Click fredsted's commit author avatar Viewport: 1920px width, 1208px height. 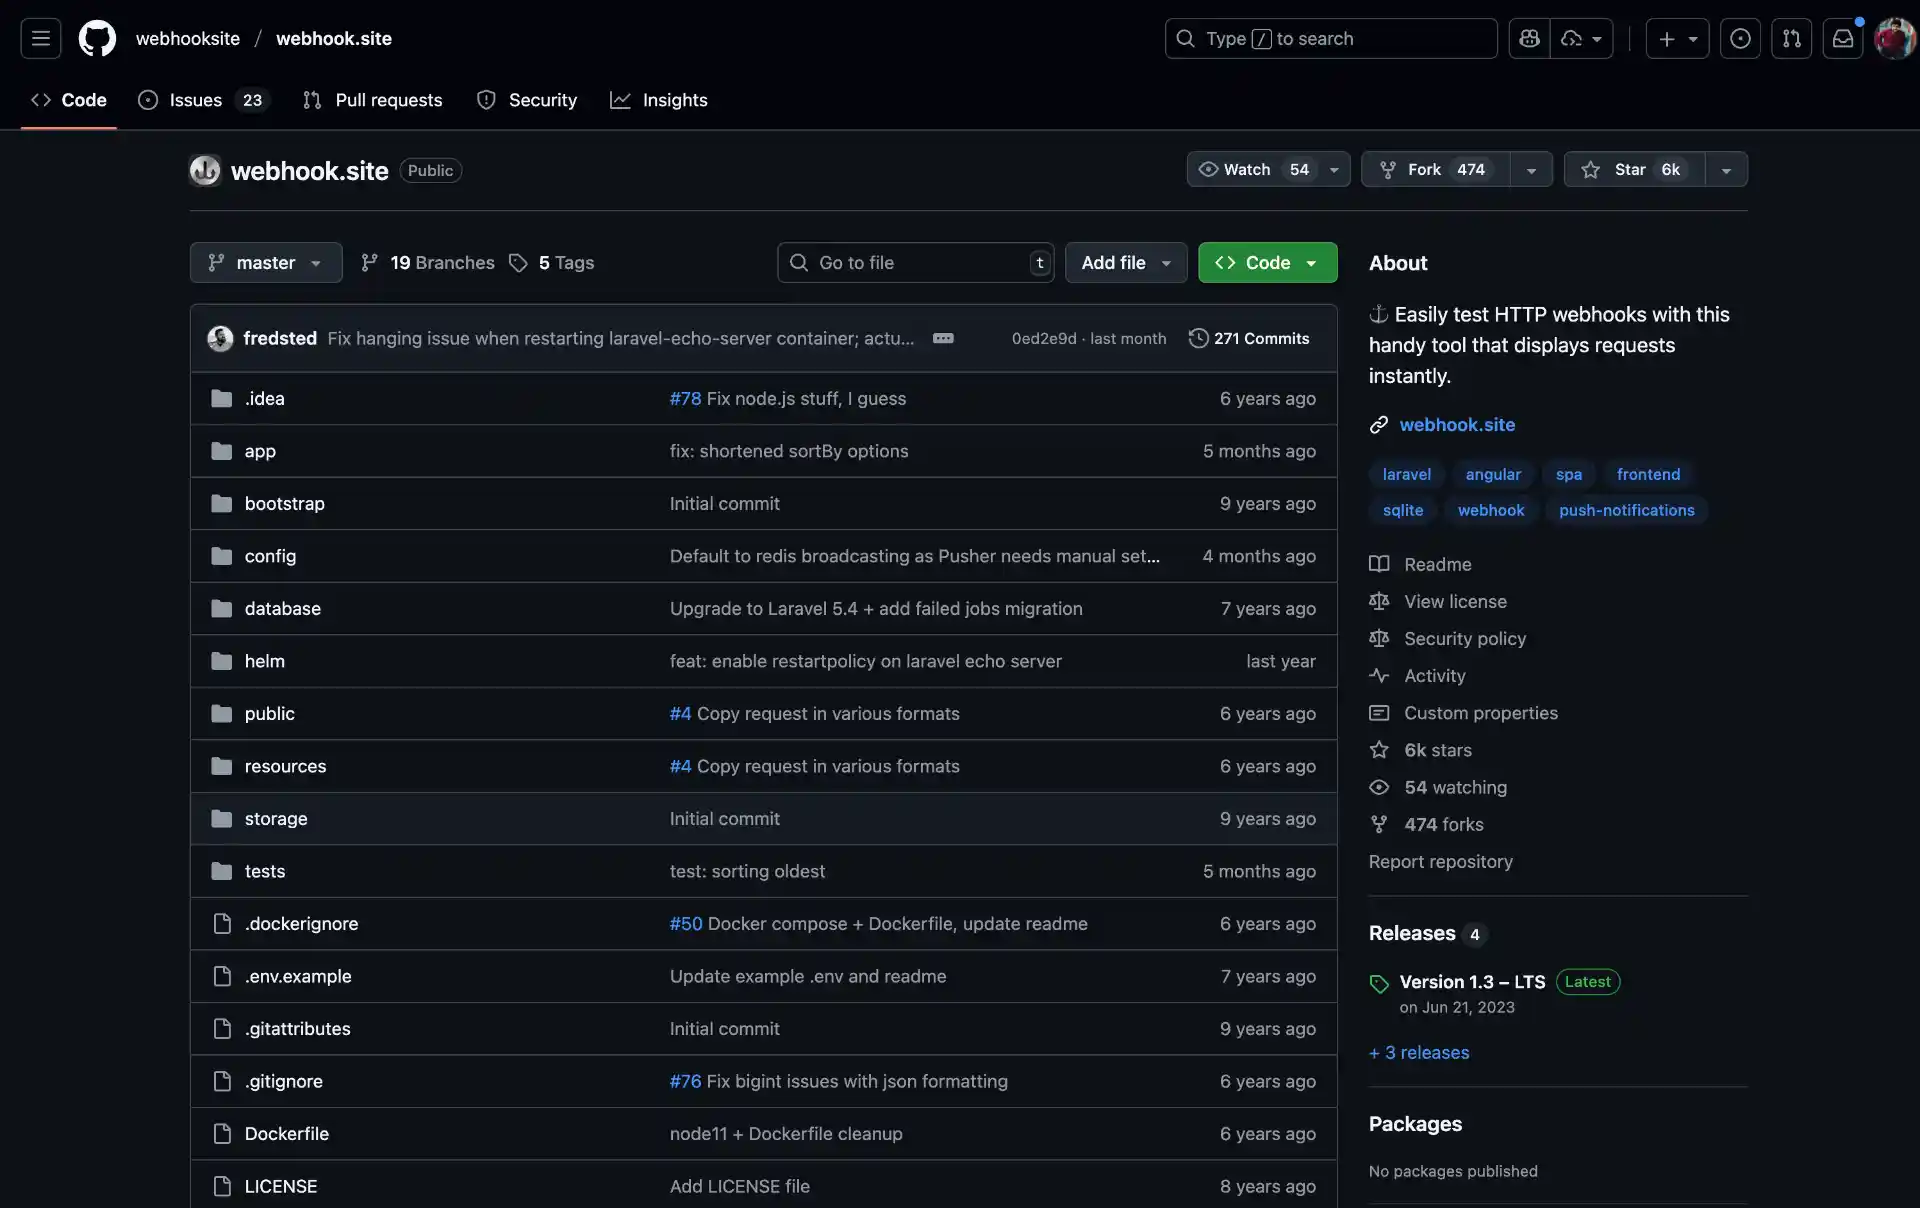pos(220,338)
